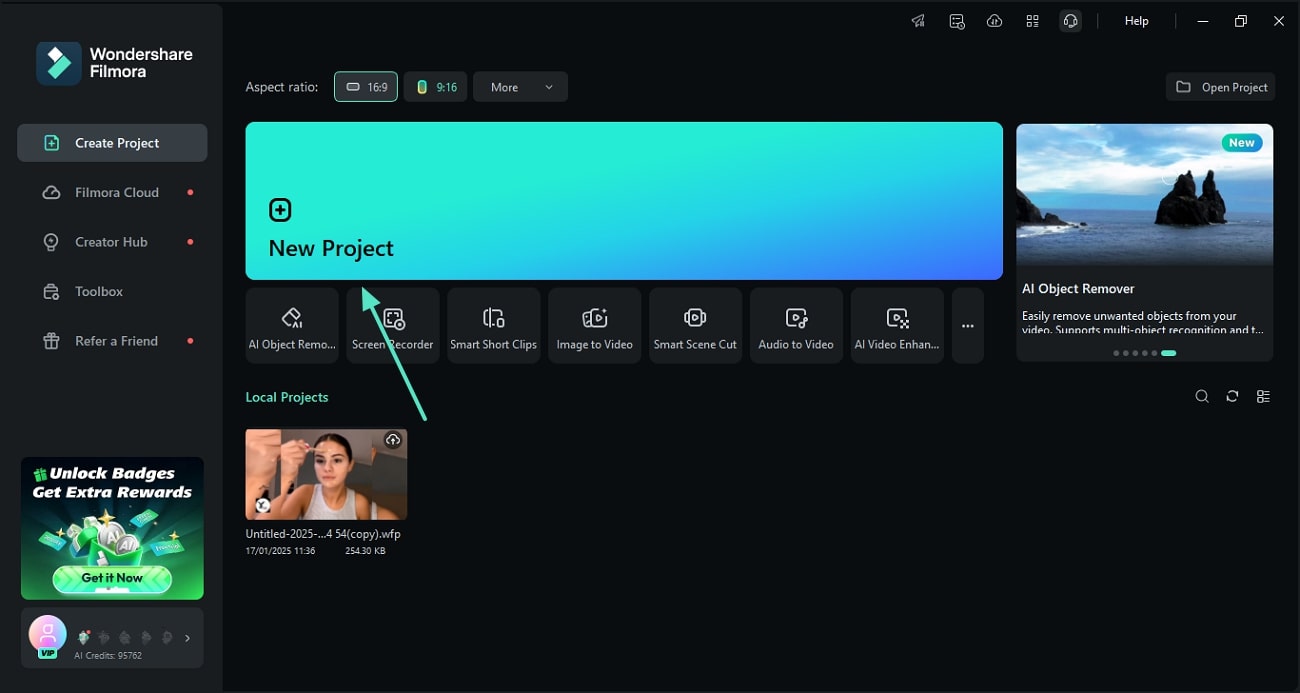Minimize the Filmora window
1300x693 pixels.
pos(1203,21)
